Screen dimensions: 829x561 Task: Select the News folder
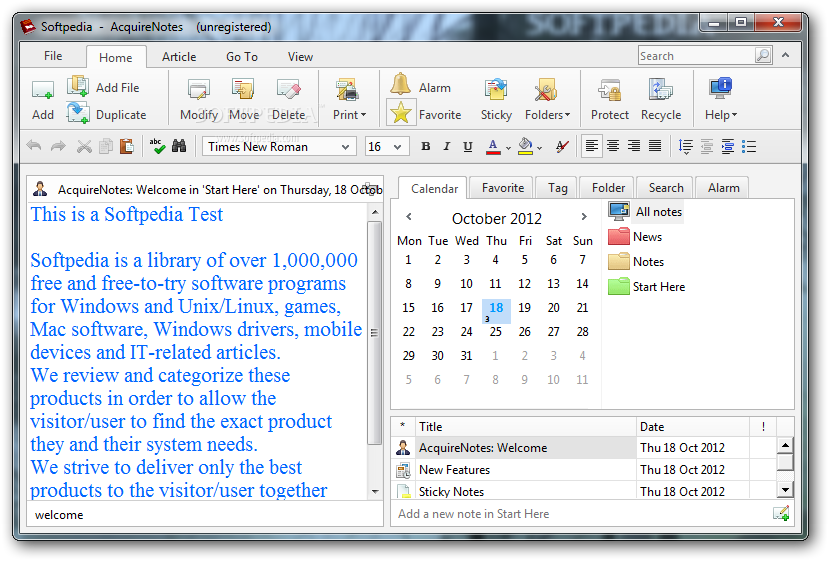pyautogui.click(x=634, y=236)
